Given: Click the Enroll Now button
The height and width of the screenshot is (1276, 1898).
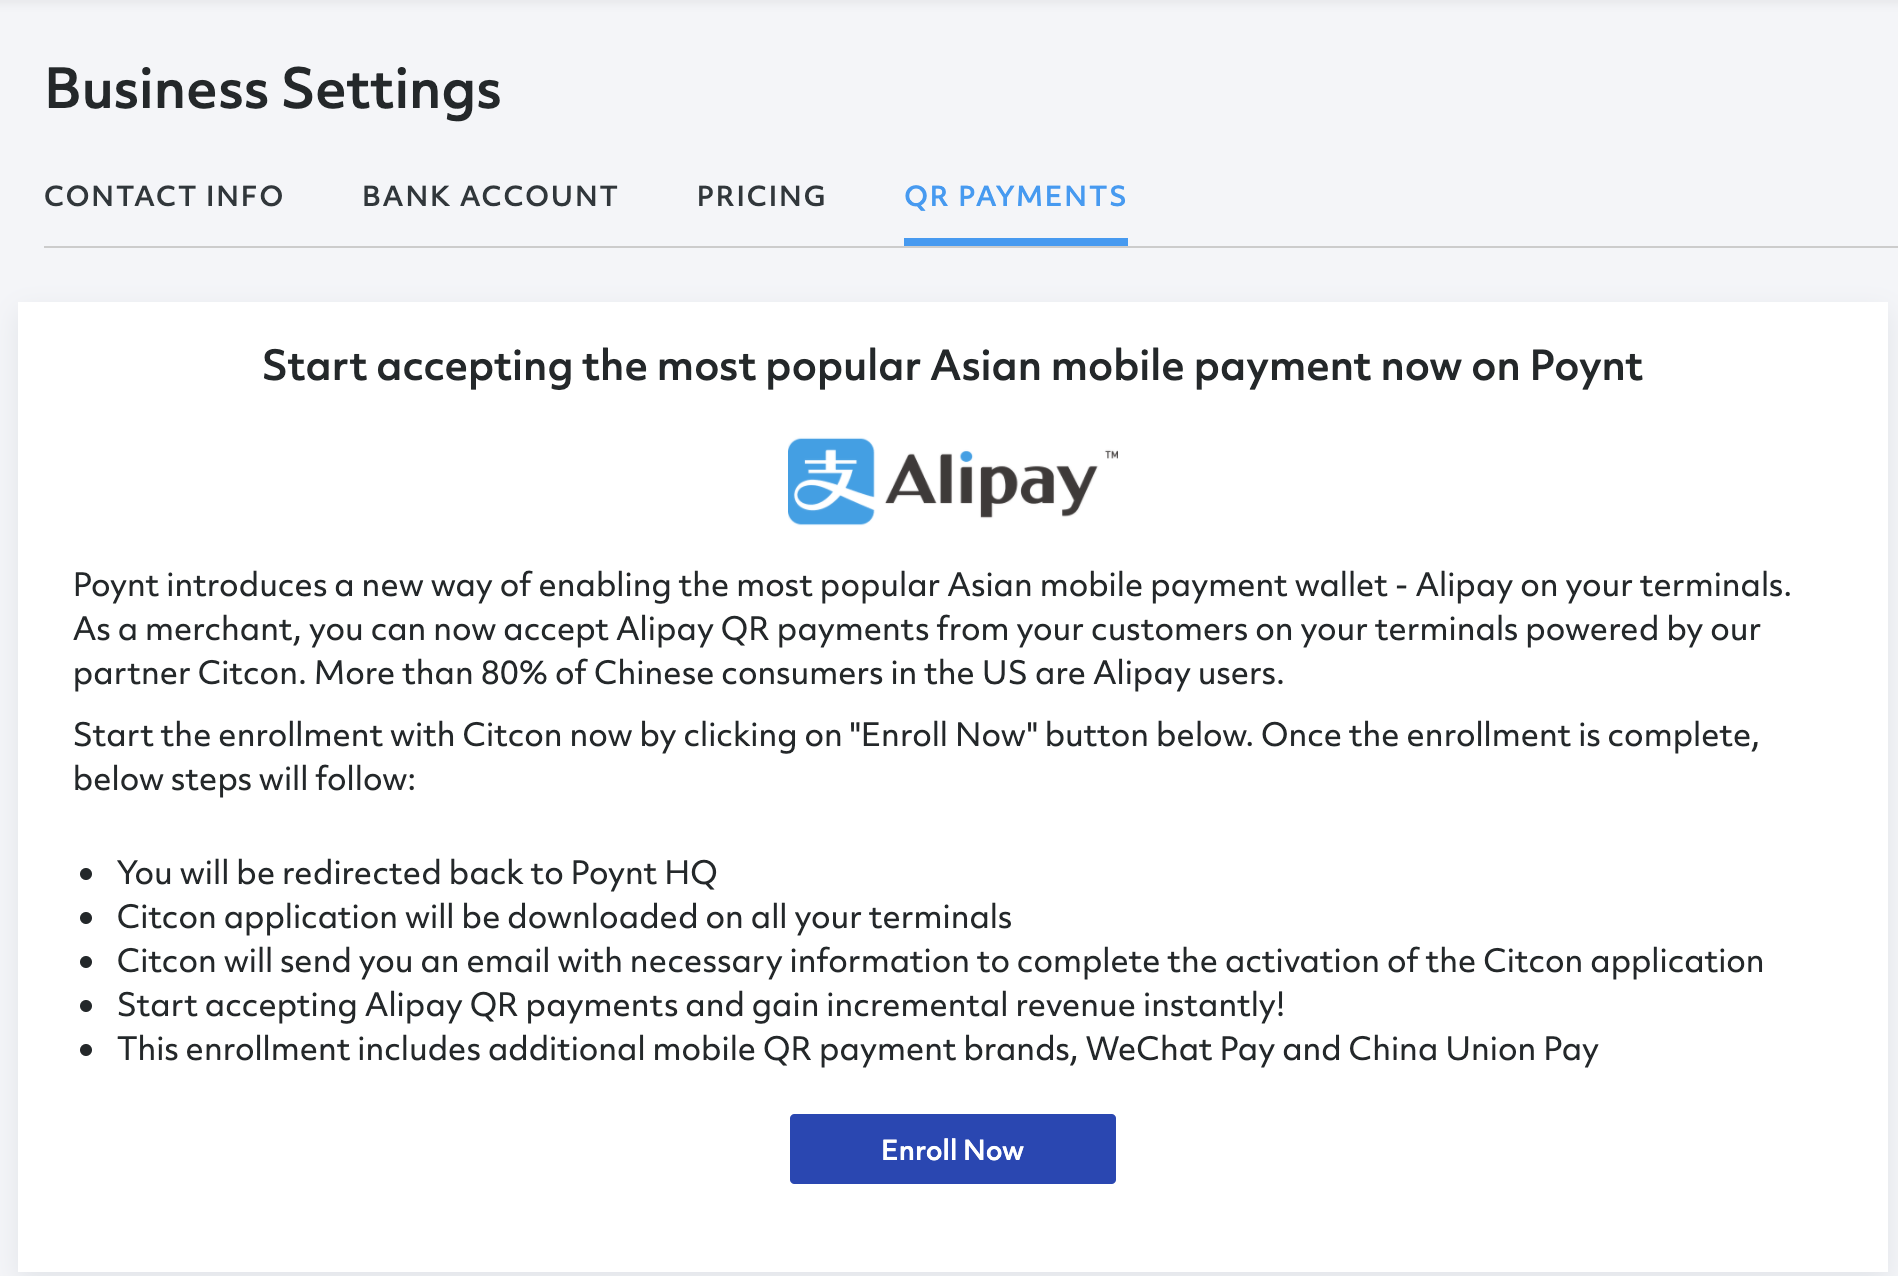Looking at the screenshot, I should point(952,1149).
